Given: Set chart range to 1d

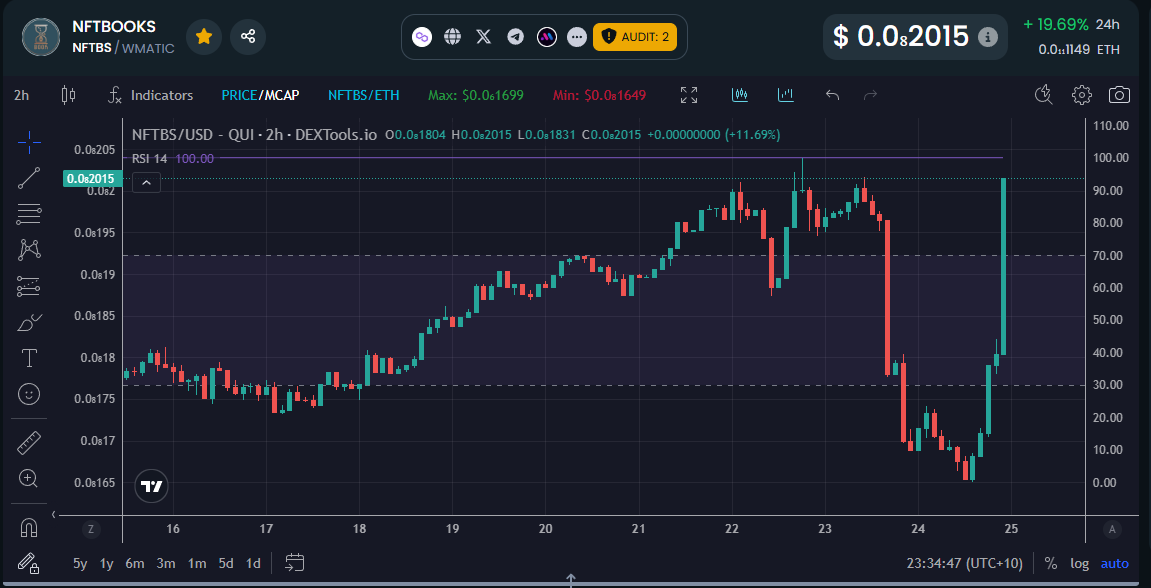Looking at the screenshot, I should tap(253, 564).
